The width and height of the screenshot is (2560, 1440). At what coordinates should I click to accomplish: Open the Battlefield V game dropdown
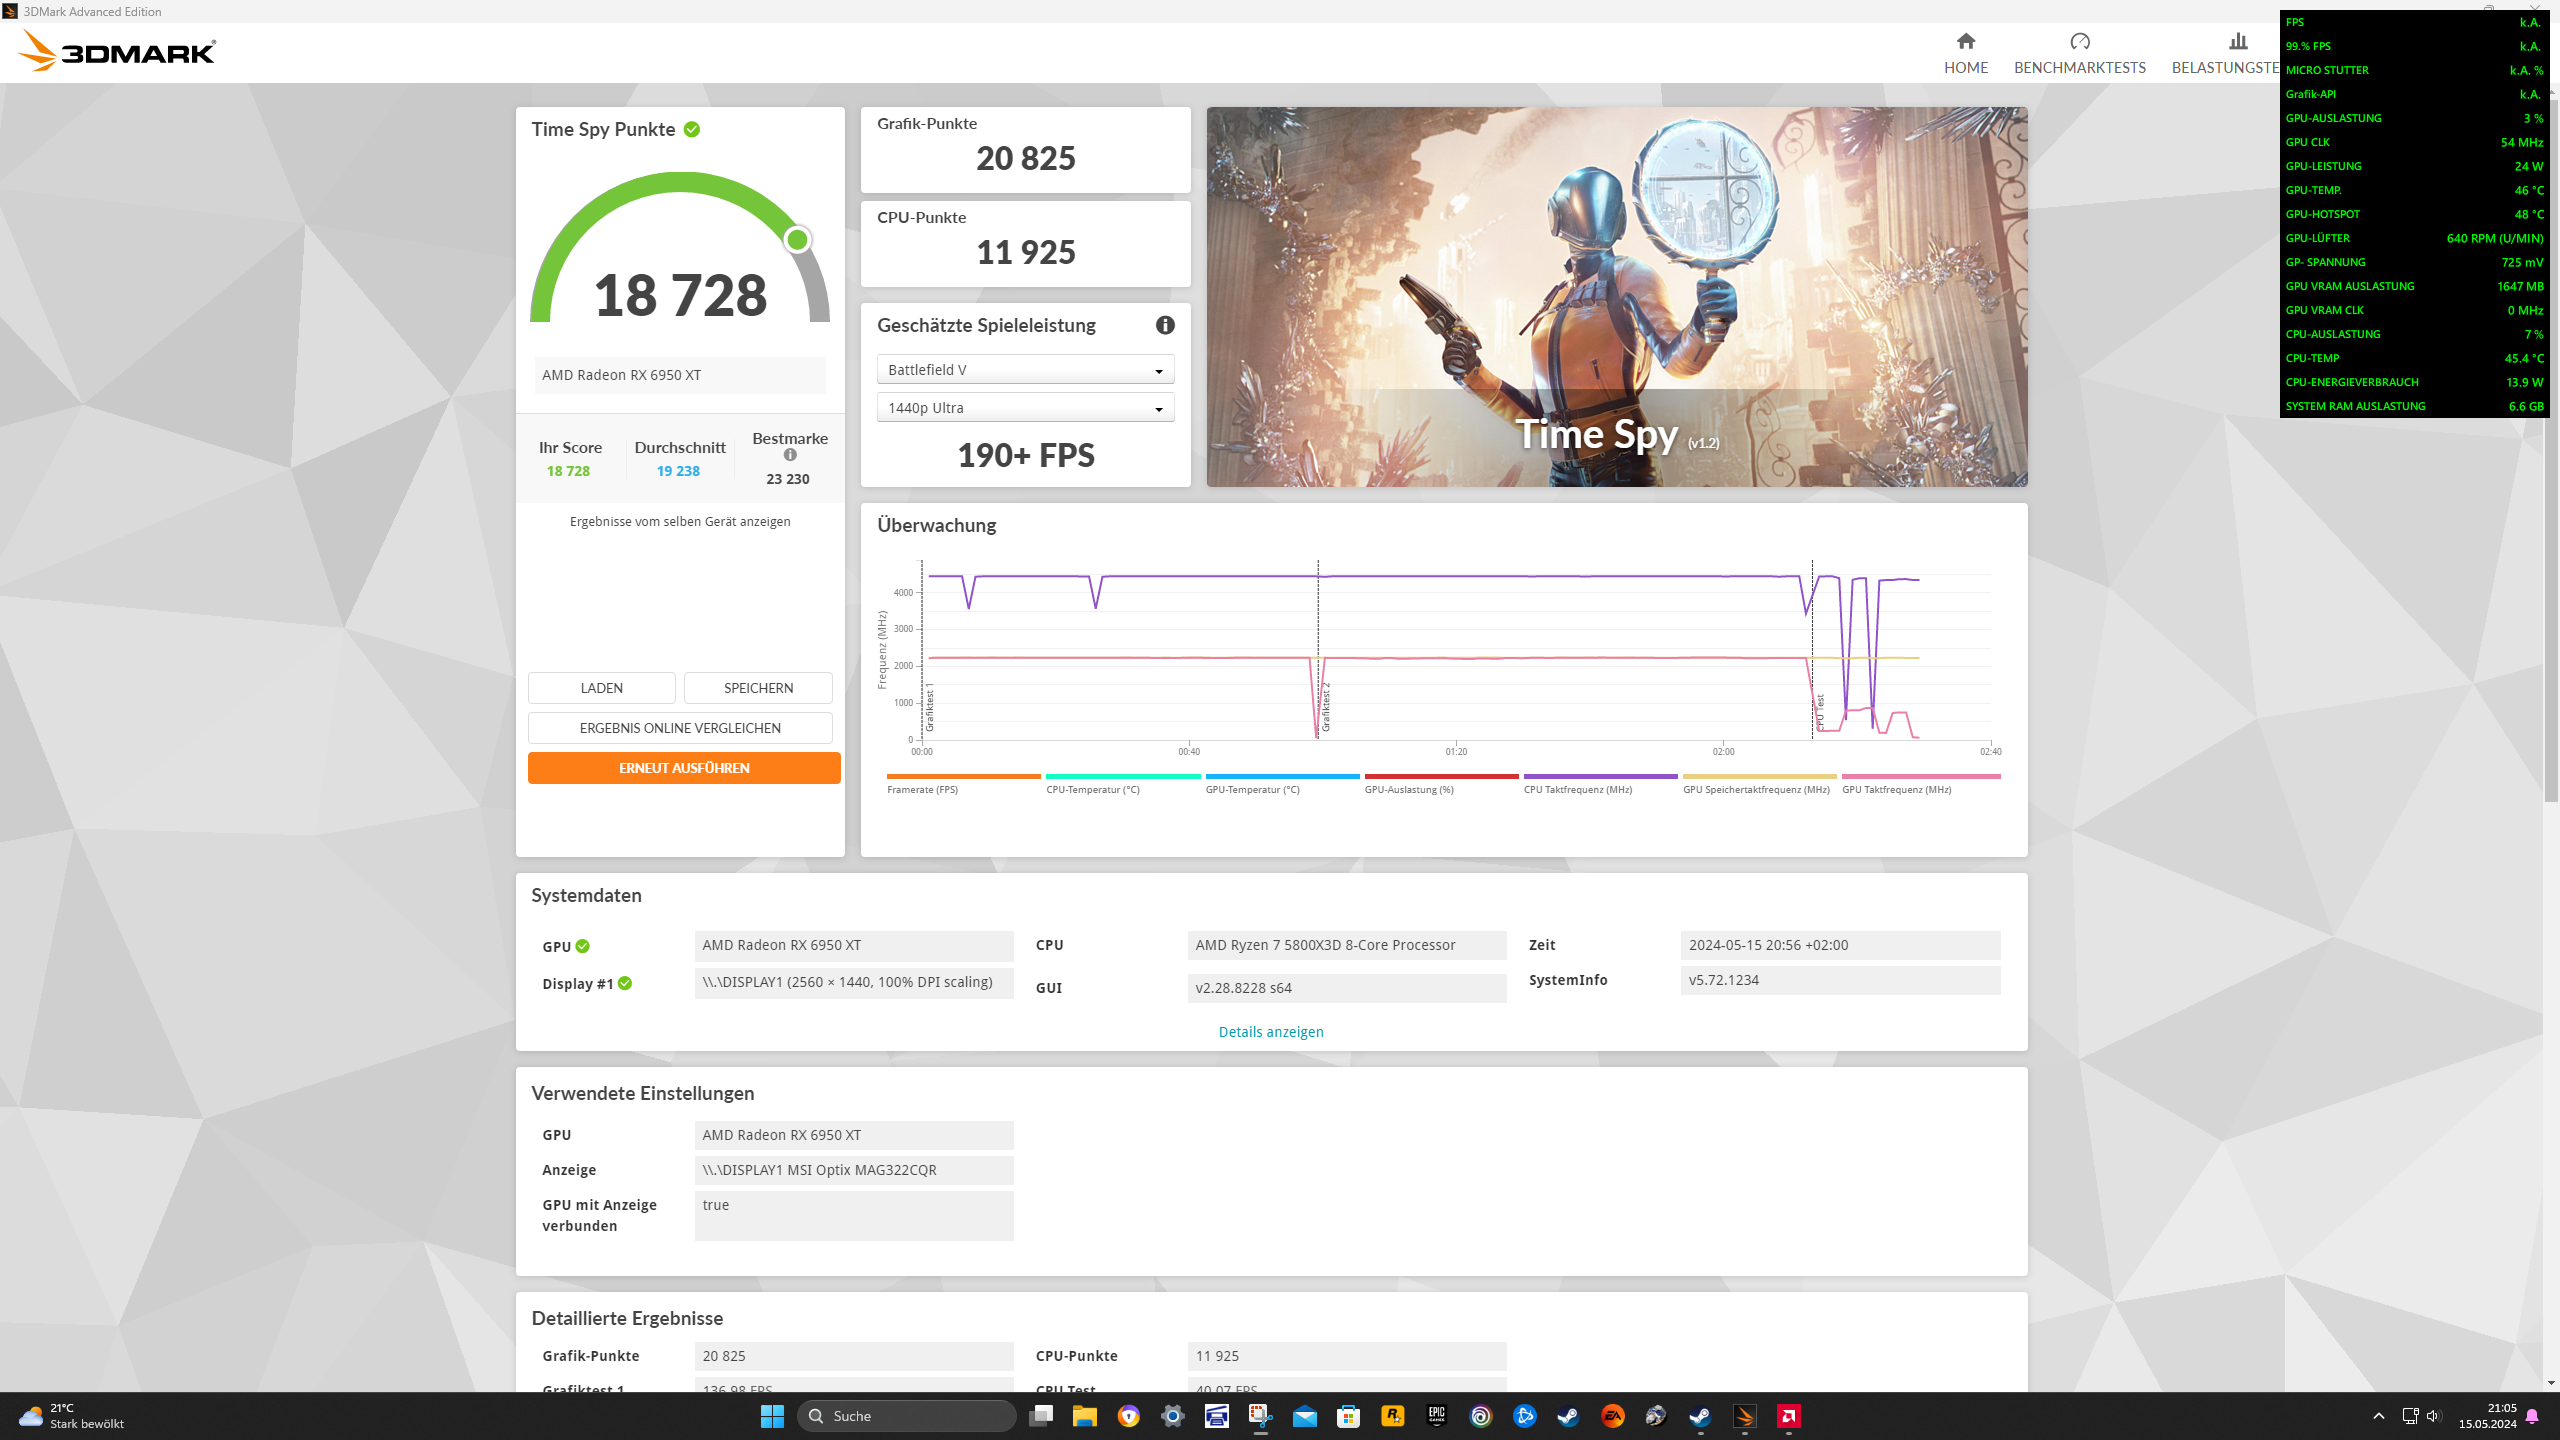[1025, 370]
